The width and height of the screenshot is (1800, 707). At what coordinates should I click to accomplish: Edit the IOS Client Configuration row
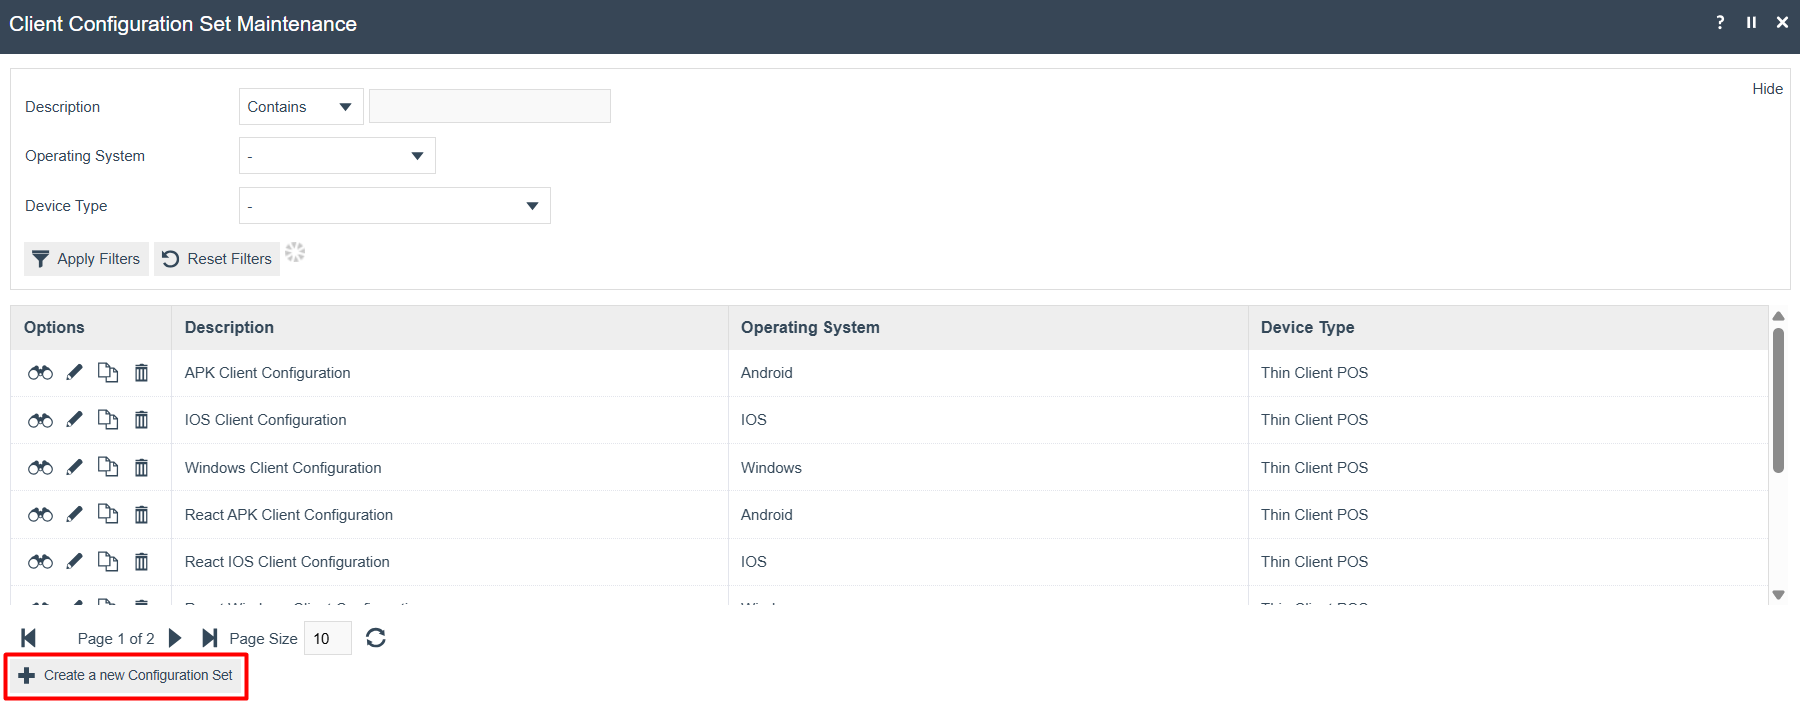tap(74, 420)
